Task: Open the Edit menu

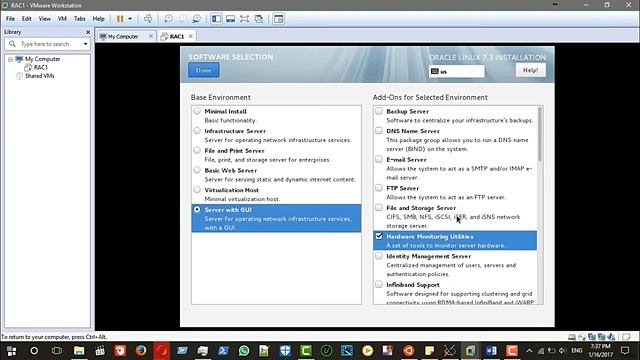Action: 27,19
